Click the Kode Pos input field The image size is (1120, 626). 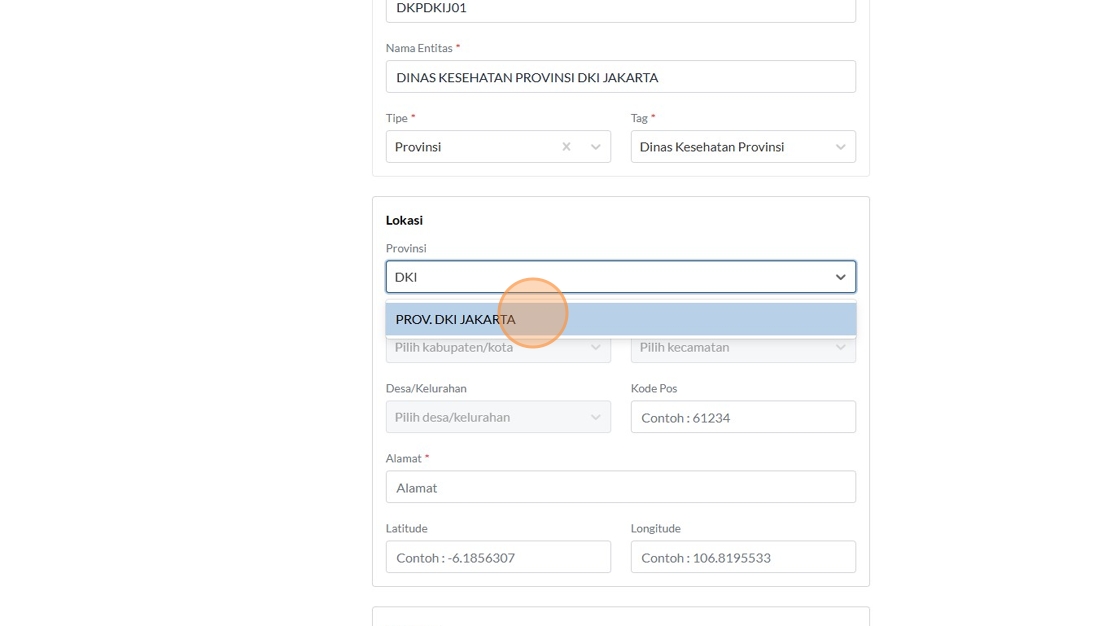click(743, 417)
